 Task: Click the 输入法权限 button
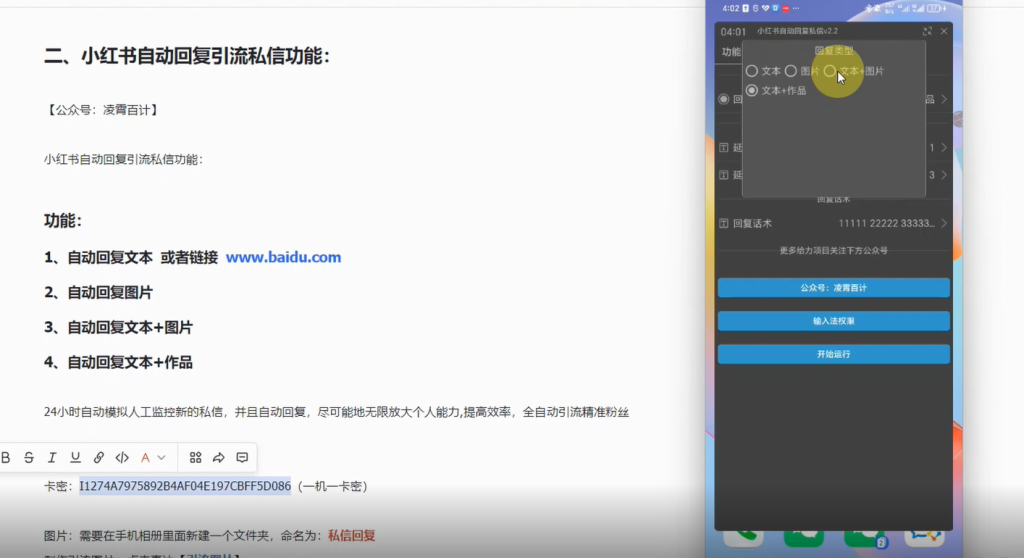(x=833, y=321)
